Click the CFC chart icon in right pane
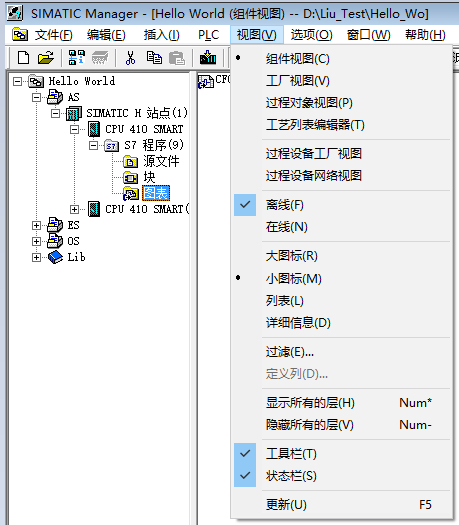 coord(206,81)
